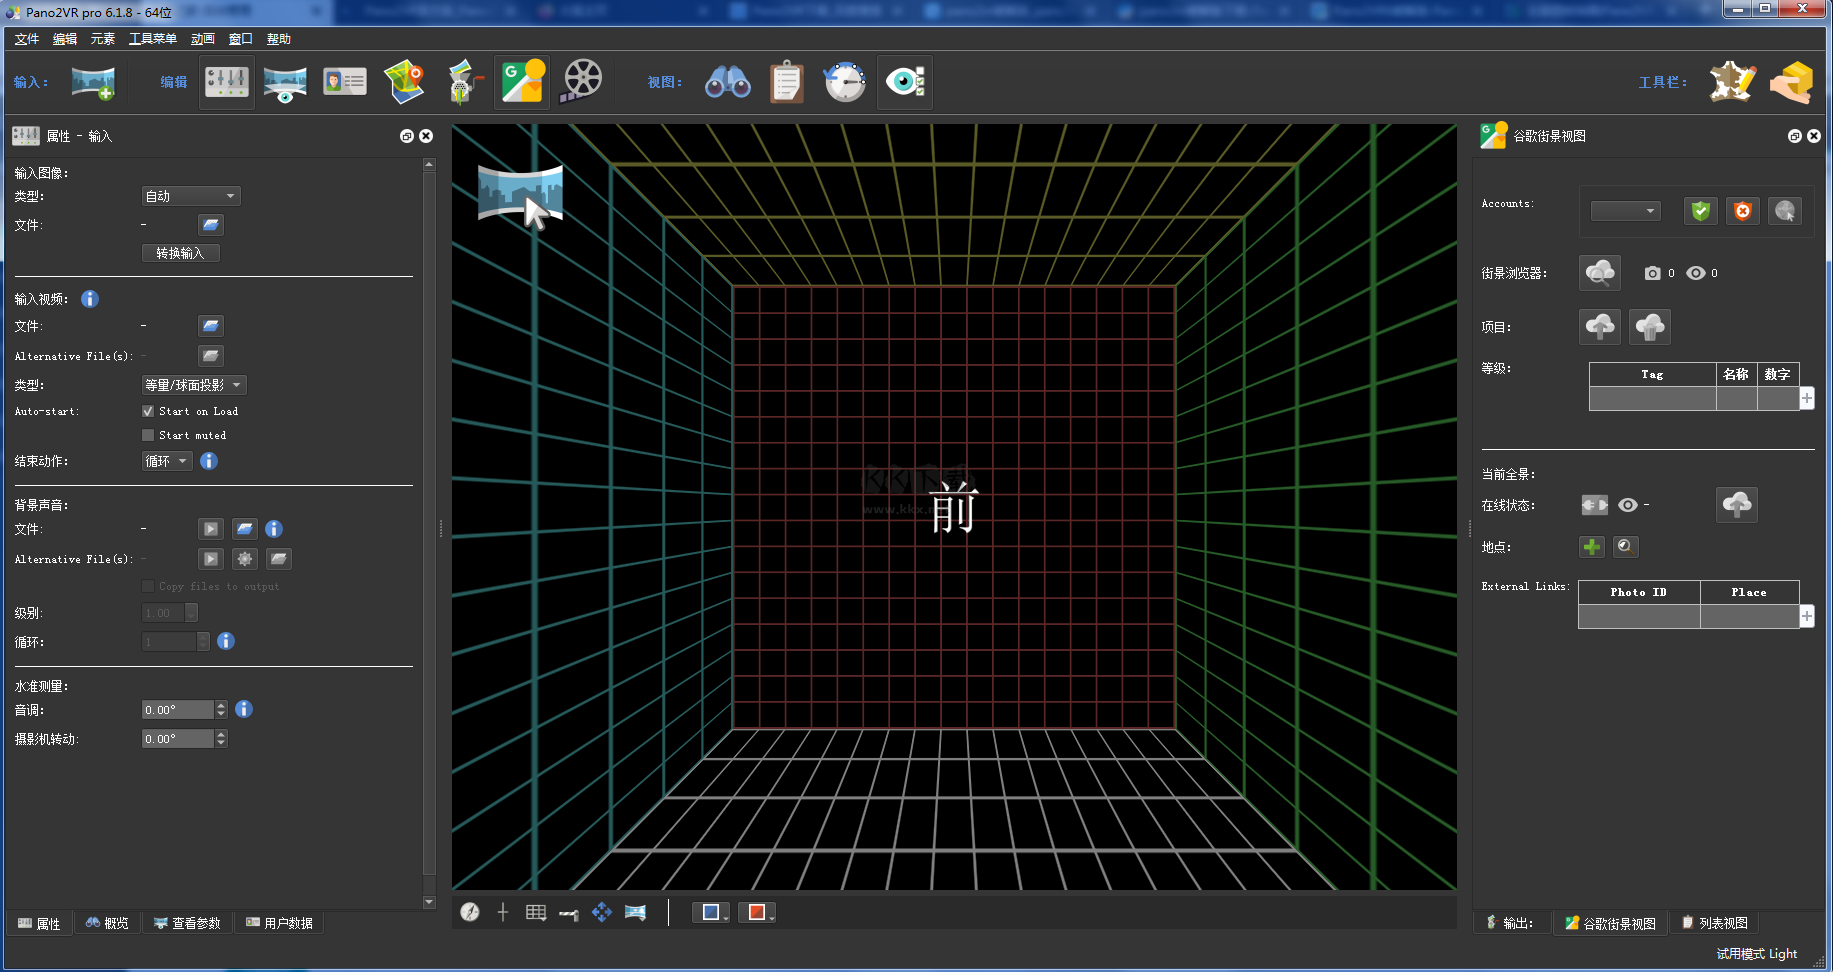Viewport: 1833px width, 972px height.
Task: Click the add panorama input icon
Action: point(93,82)
